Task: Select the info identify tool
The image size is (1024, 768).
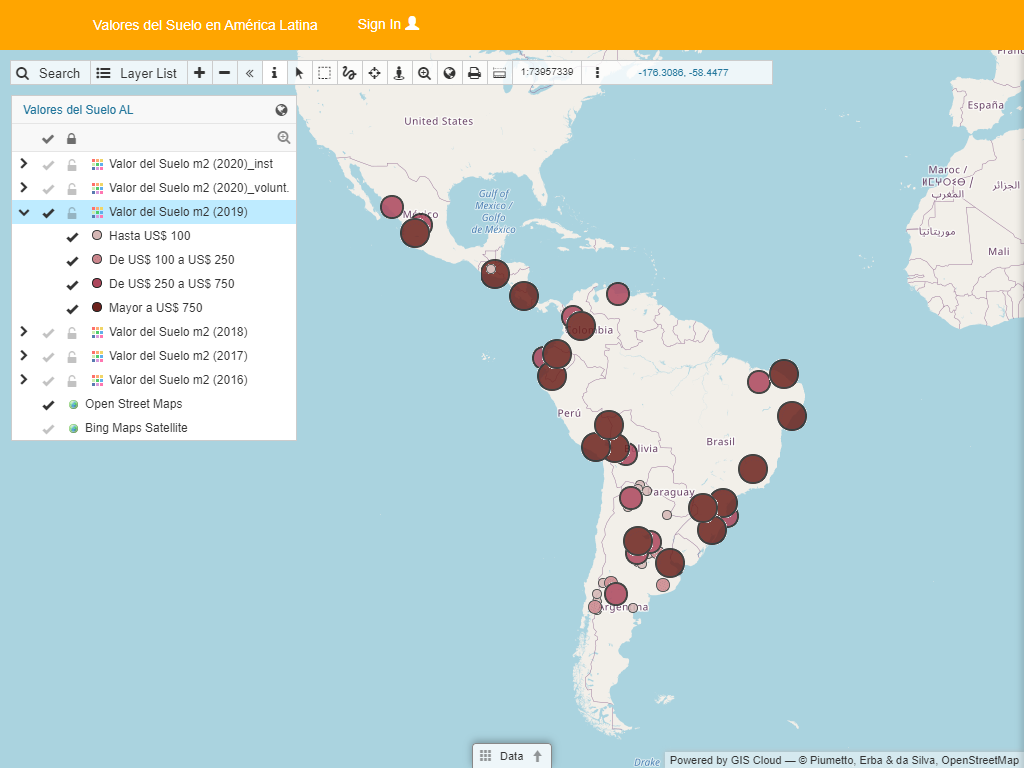Action: (x=275, y=73)
